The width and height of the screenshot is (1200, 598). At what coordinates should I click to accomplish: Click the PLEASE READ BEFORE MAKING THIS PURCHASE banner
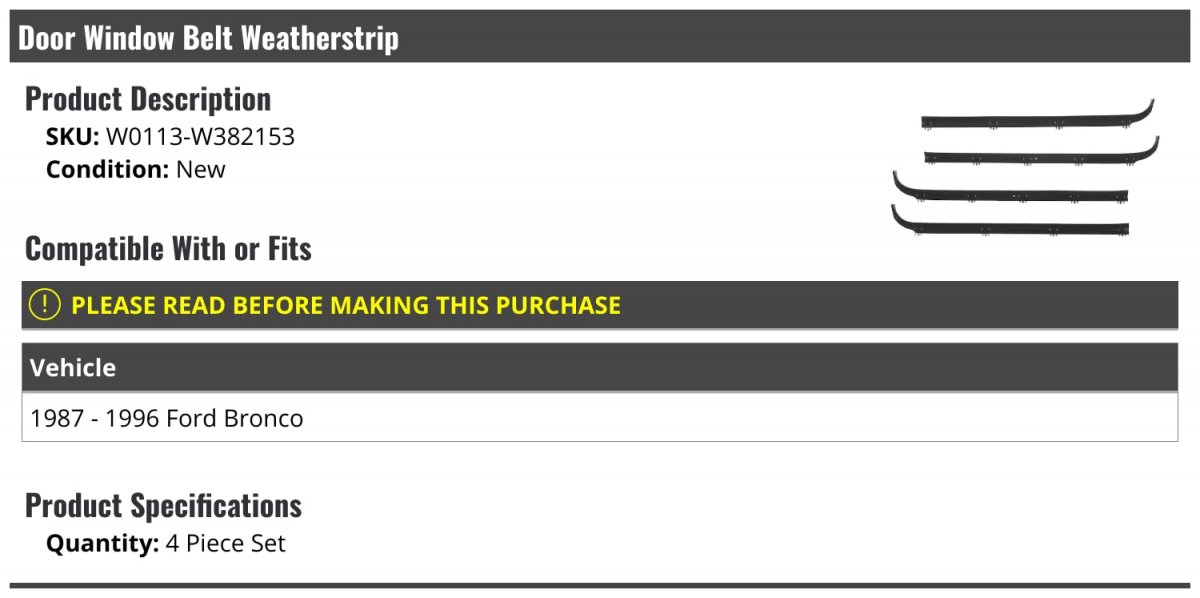(x=600, y=305)
